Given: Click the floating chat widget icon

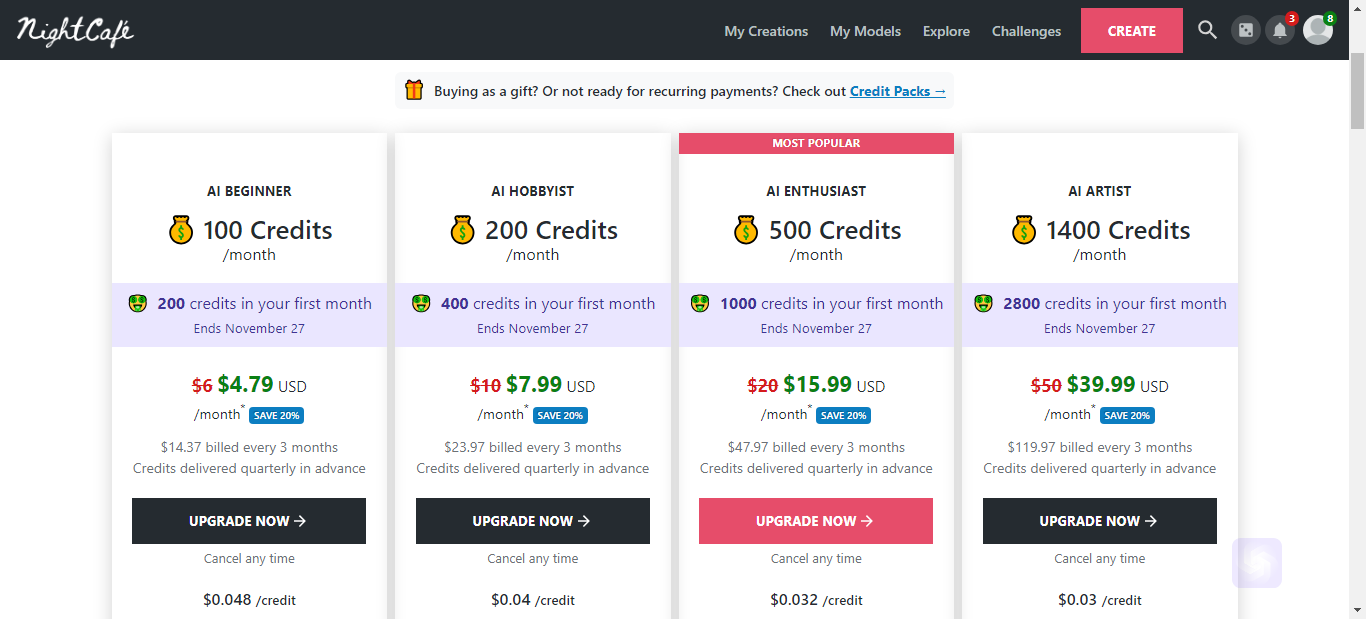Looking at the screenshot, I should pos(1257,563).
